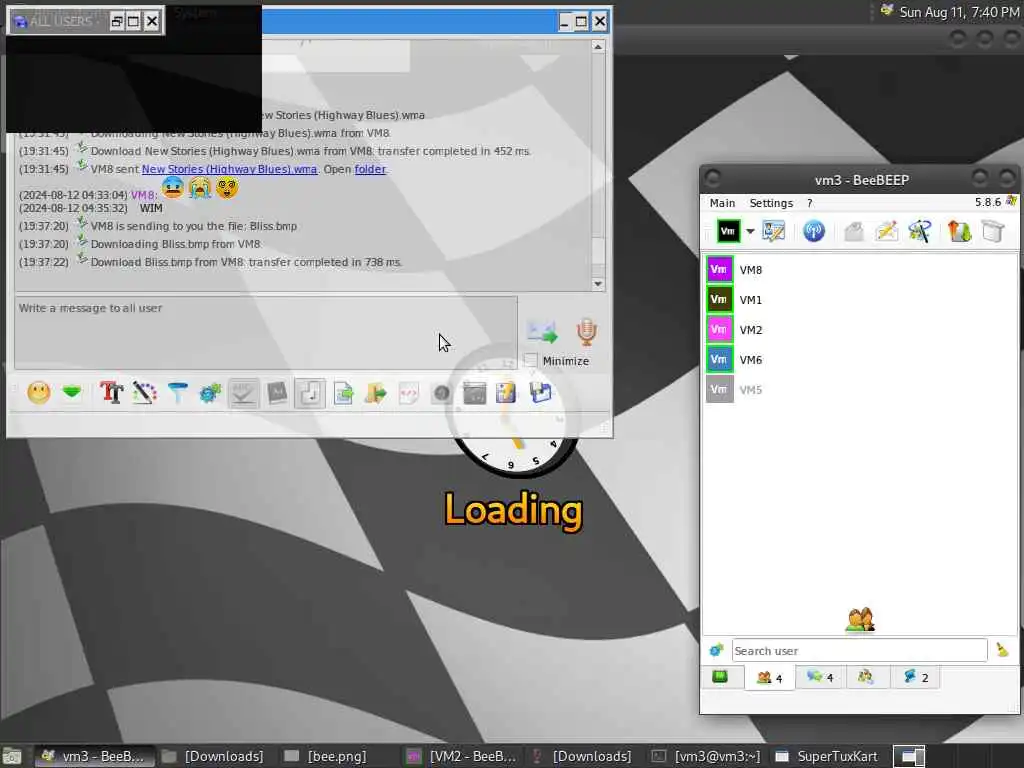Click the 'Download Bliss.bmp from VM8' log line
This screenshot has width=1024, height=768.
(246, 262)
